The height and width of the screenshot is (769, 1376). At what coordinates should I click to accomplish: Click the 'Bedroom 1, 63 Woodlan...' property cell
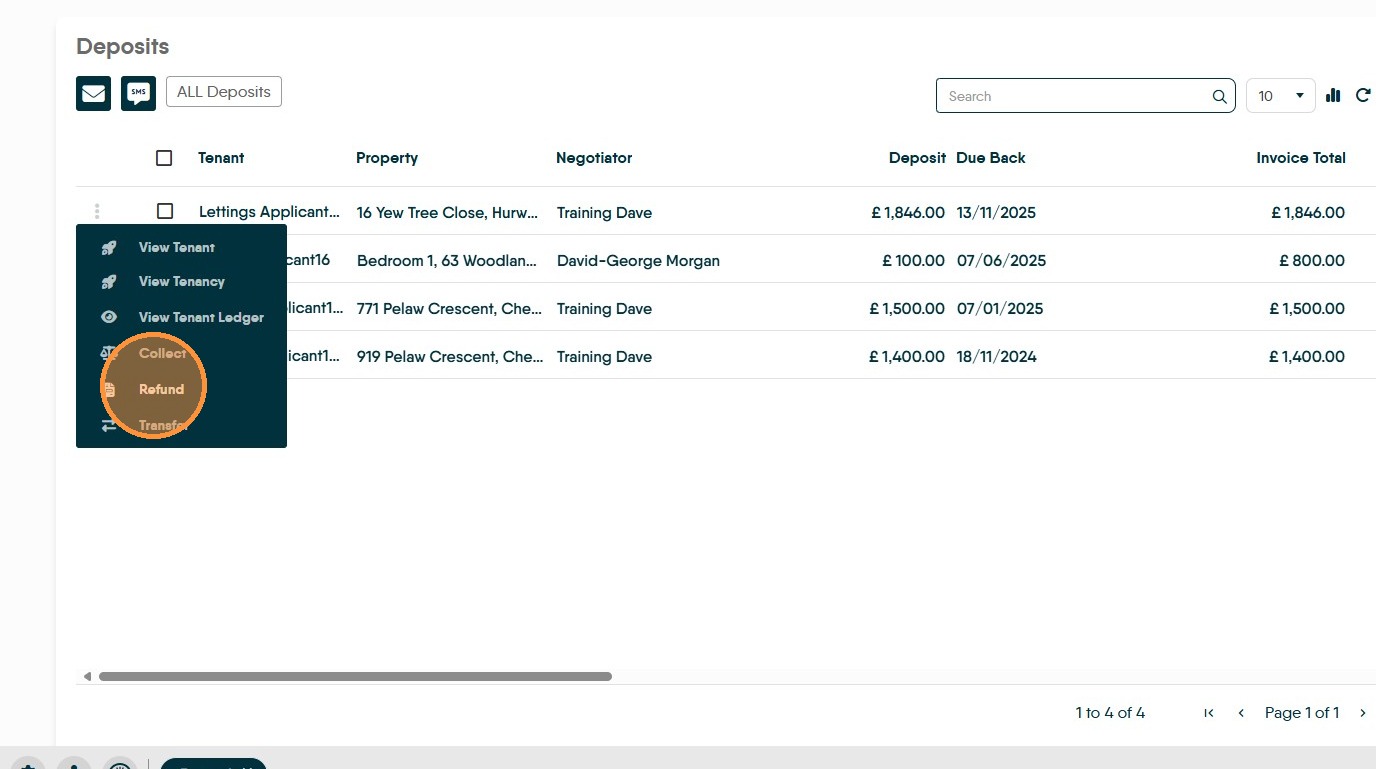(448, 261)
